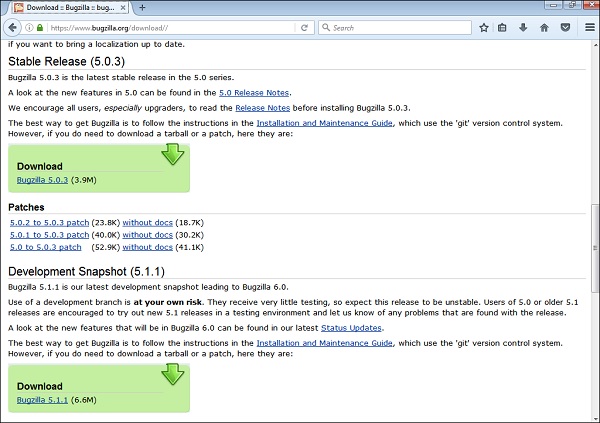Click the (3.9M) file size text
This screenshot has width=600, height=423.
(x=84, y=180)
